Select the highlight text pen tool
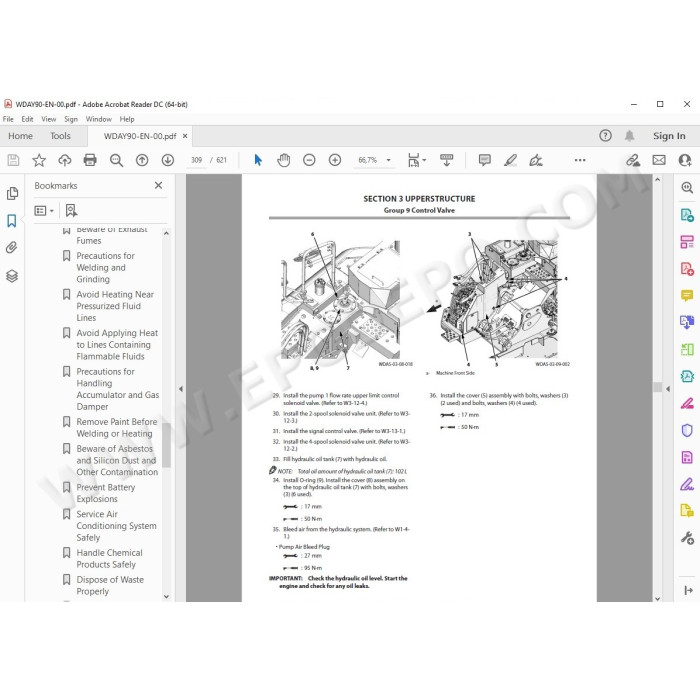Screen dimensions: 700x700 510,160
